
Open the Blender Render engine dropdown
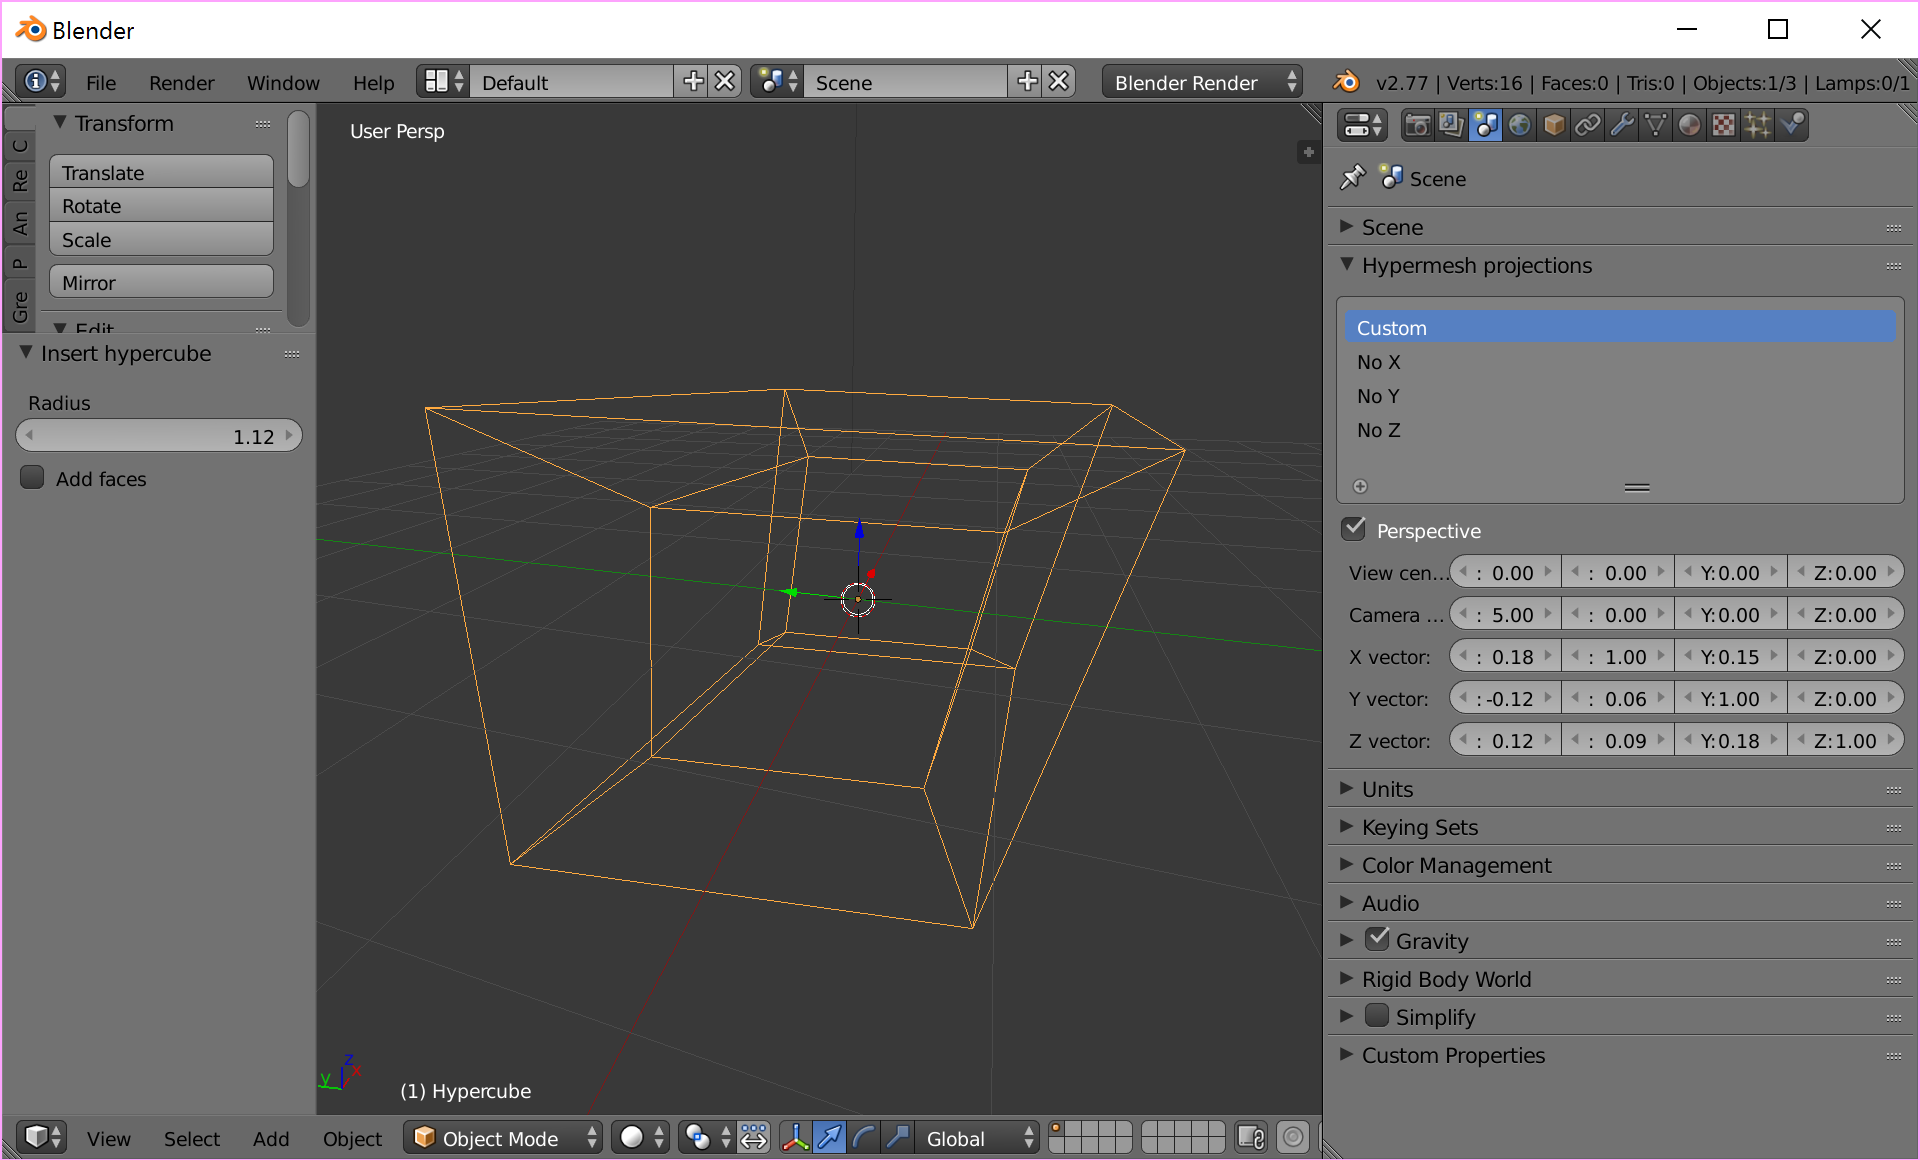pyautogui.click(x=1202, y=82)
